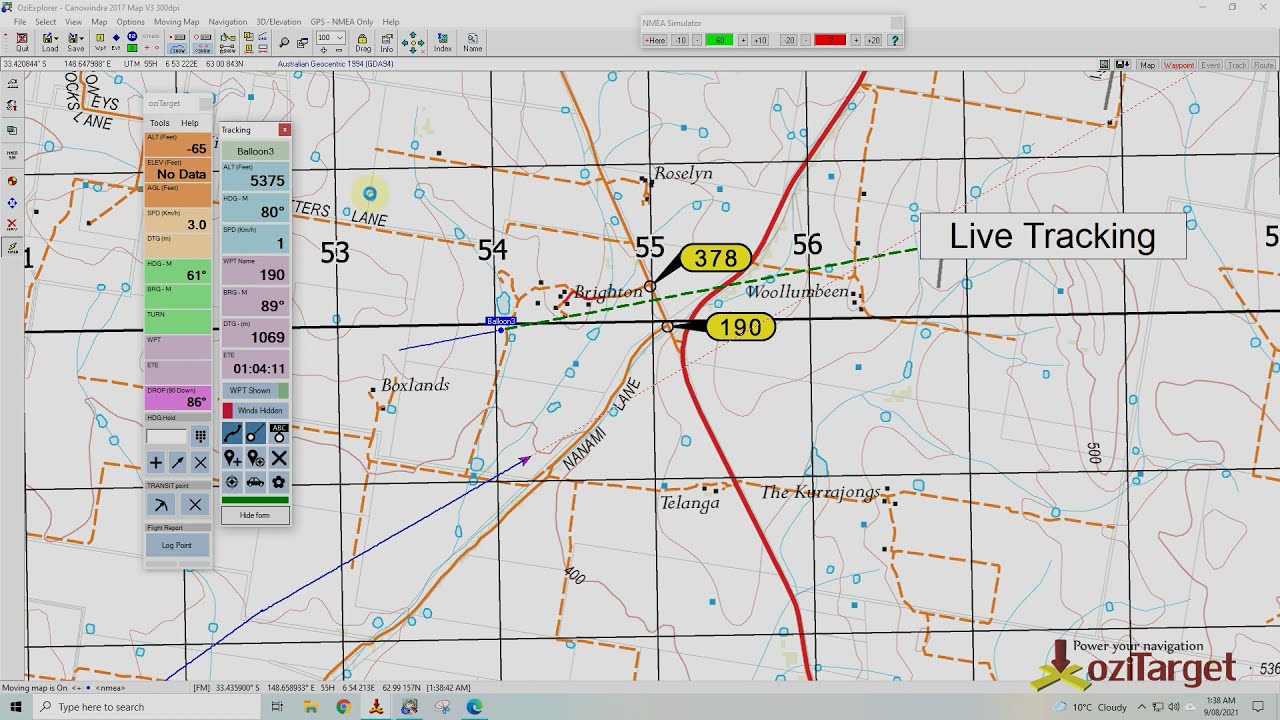Screen dimensions: 1280x720
Task: Close the Tracking panel
Action: click(285, 129)
